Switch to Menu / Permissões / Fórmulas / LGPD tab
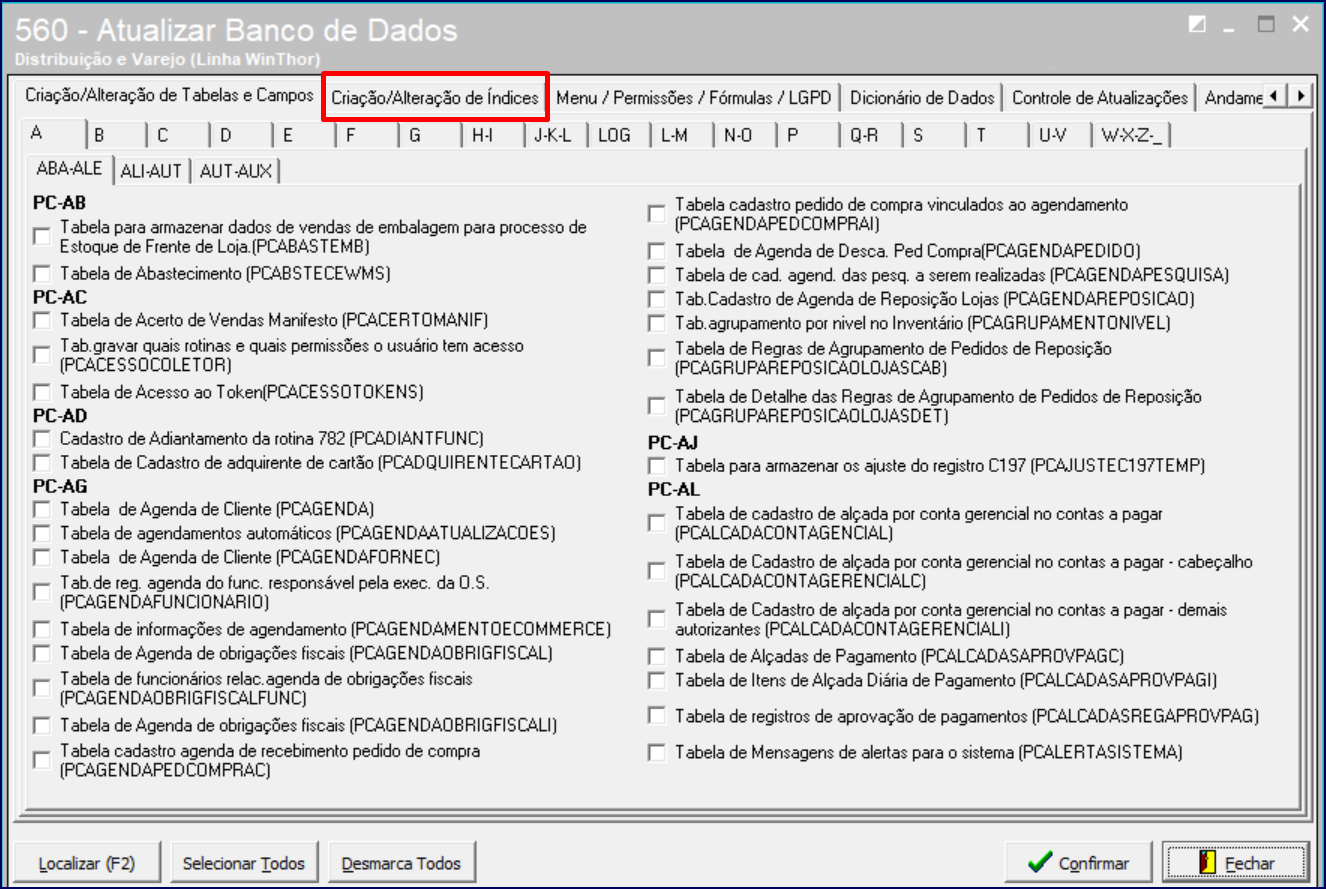 pos(694,98)
